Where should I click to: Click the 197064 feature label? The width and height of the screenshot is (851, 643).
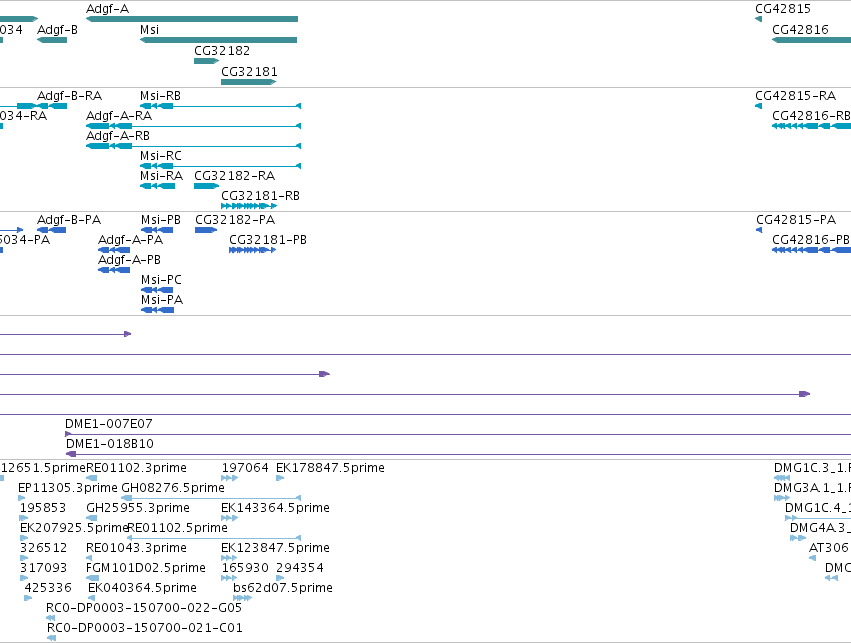[x=245, y=468]
